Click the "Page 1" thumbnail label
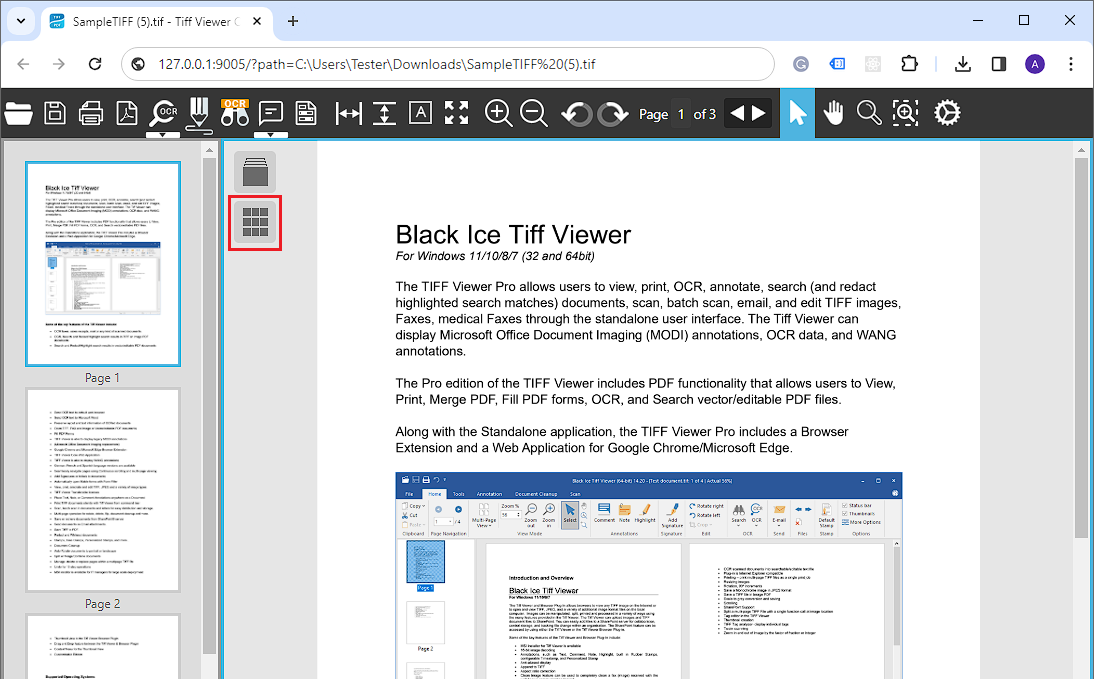1094x679 pixels. click(x=103, y=378)
